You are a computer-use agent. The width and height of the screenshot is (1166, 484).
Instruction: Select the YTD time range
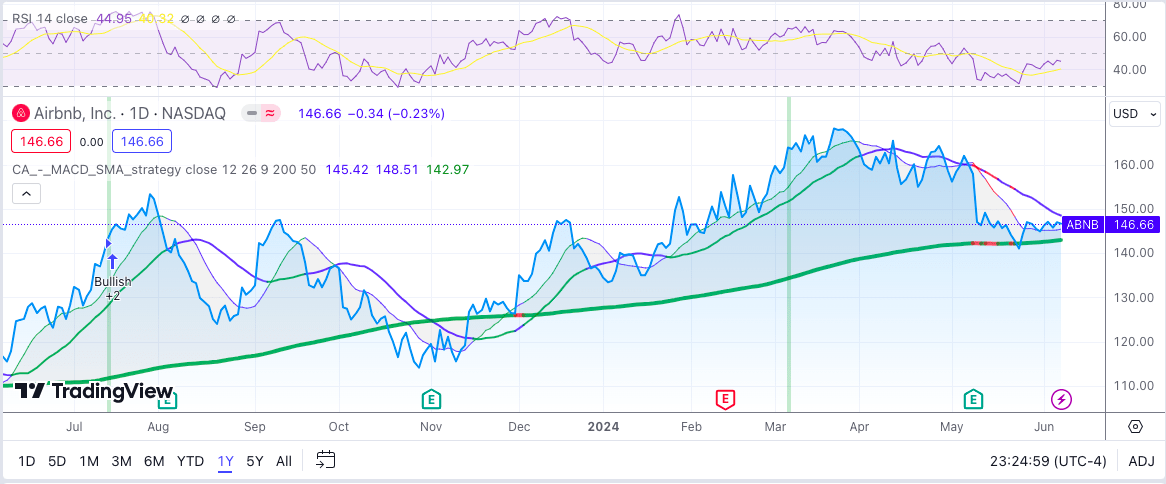(x=190, y=461)
